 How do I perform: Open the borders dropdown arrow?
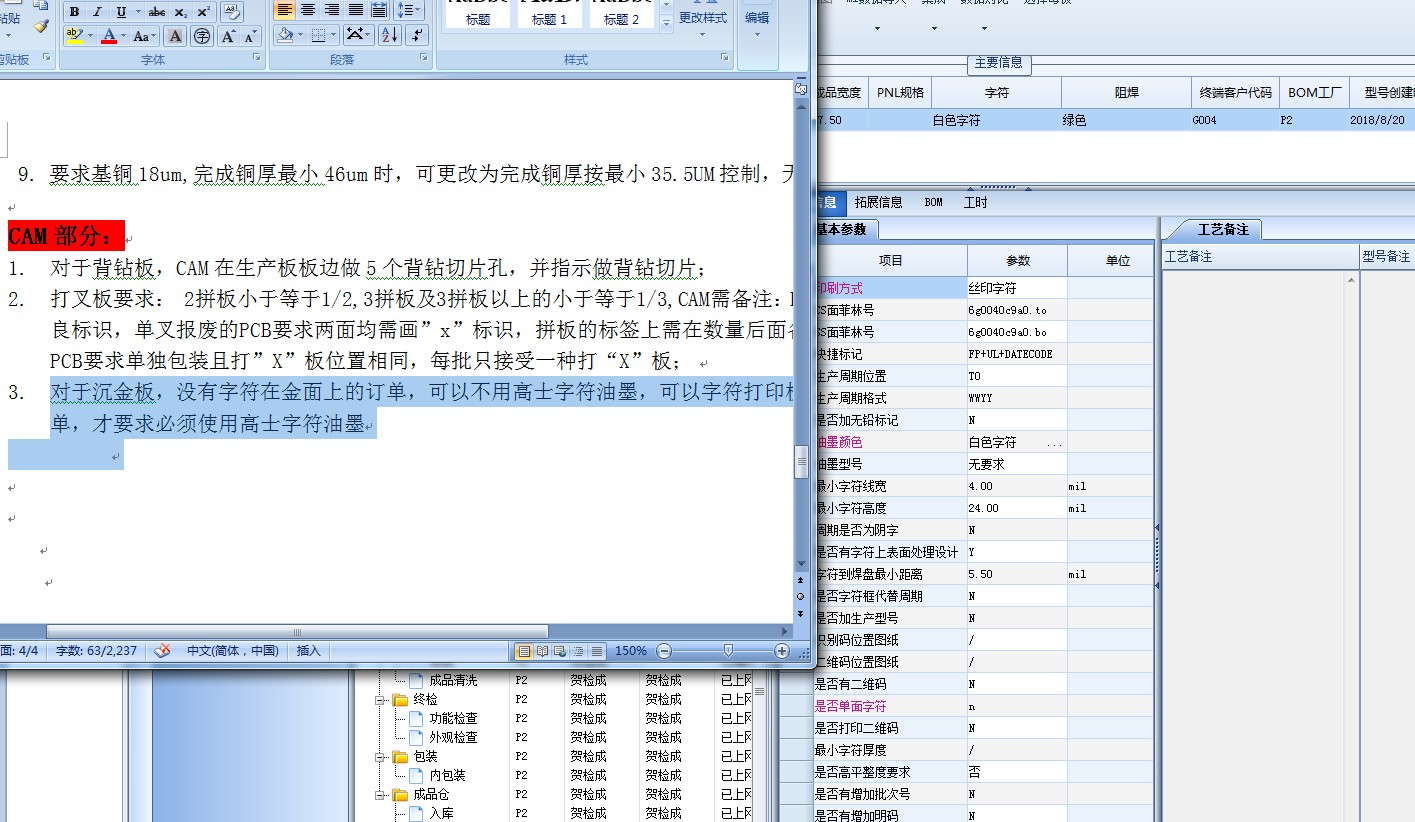tap(334, 36)
